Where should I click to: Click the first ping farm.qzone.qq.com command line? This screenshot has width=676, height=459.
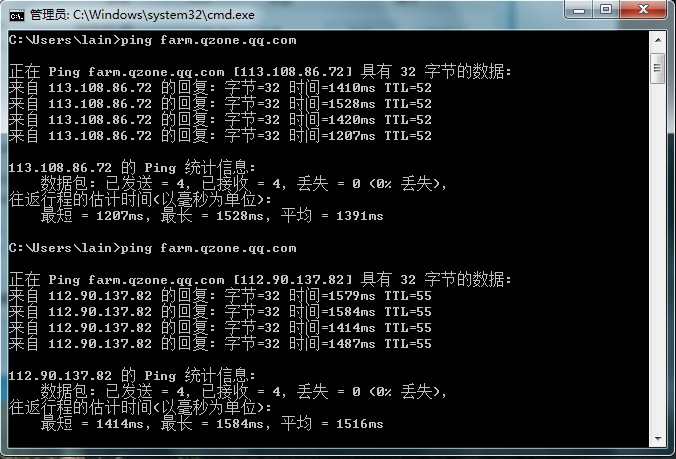coord(152,40)
